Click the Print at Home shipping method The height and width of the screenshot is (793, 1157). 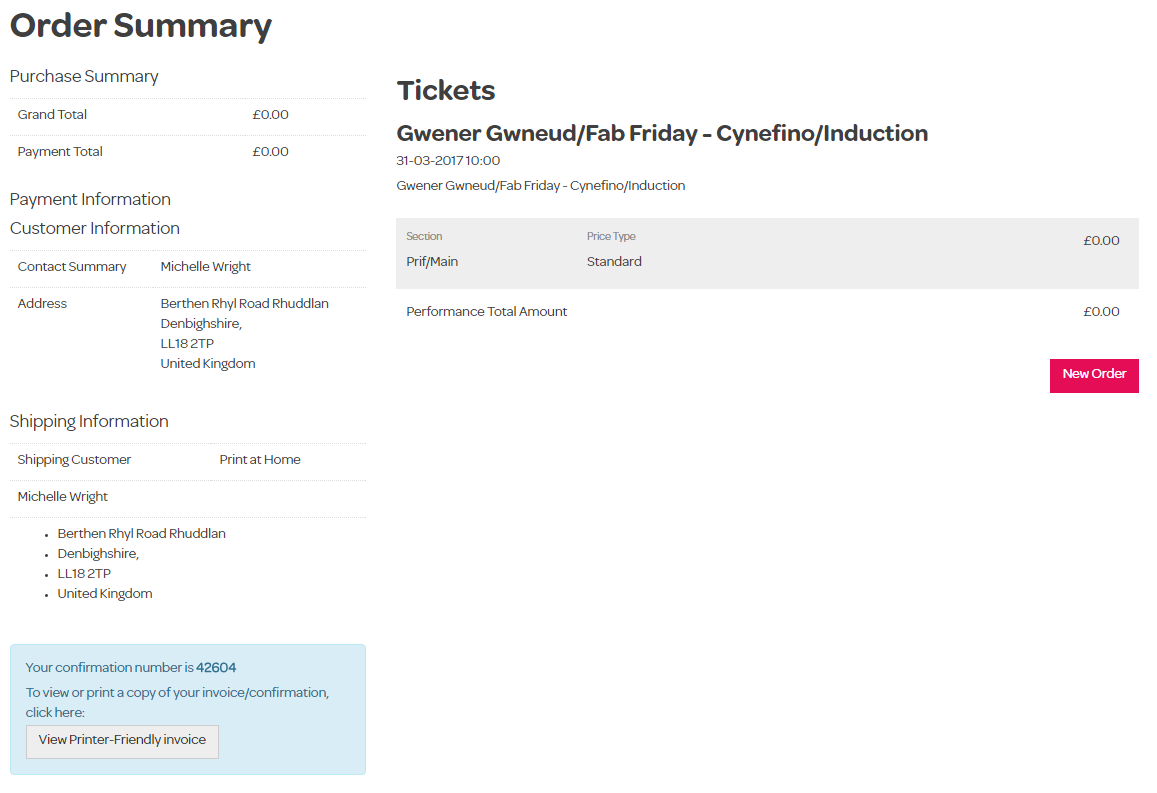point(260,460)
